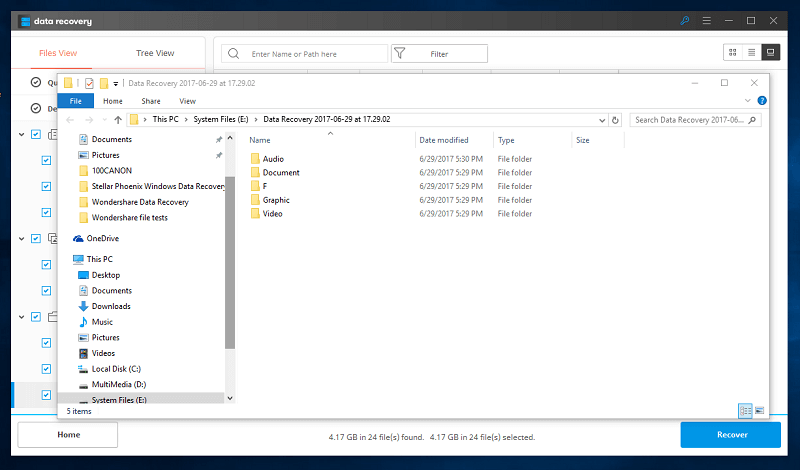The width and height of the screenshot is (800, 470).
Task: Click the Enter Name or Path search field
Action: tap(305, 54)
